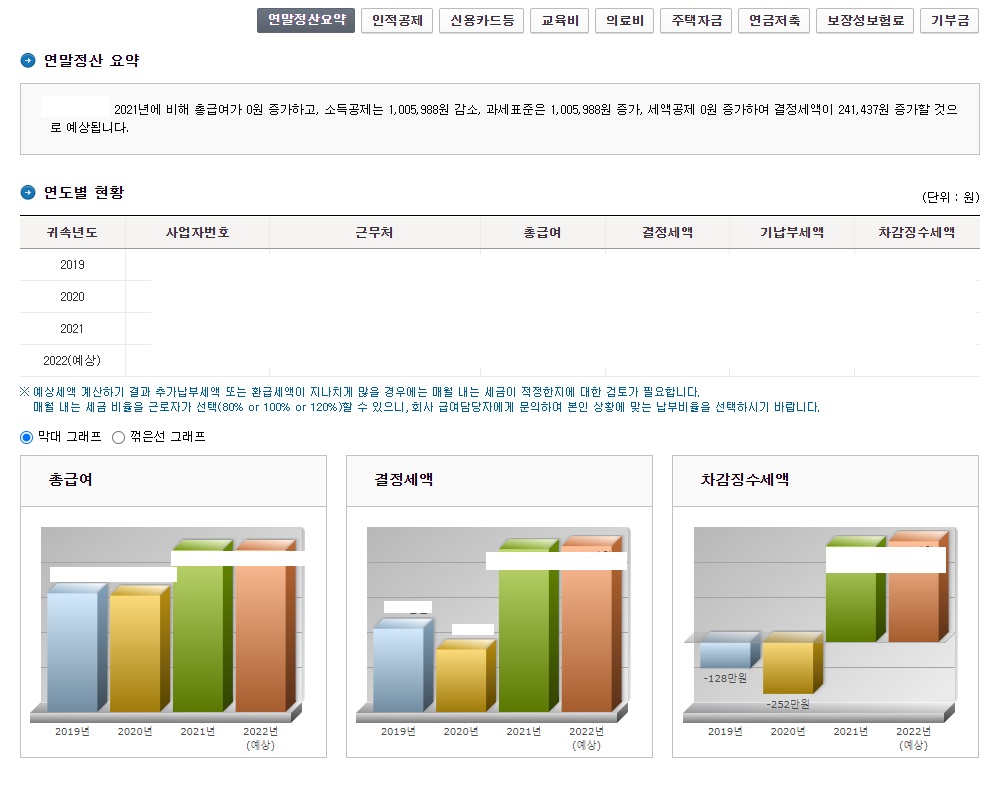Image resolution: width=996 pixels, height=785 pixels.
Task: Open the 기부금 tab
Action: point(949,20)
